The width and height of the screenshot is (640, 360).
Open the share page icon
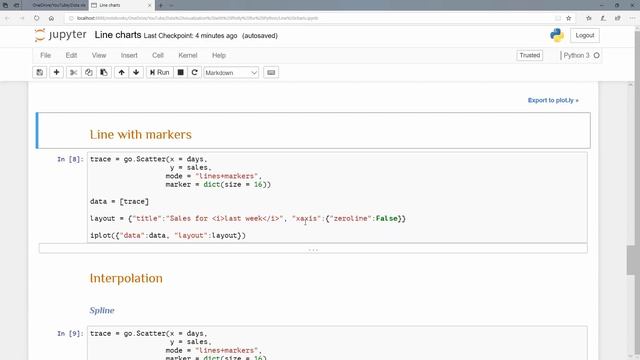coord(618,18)
